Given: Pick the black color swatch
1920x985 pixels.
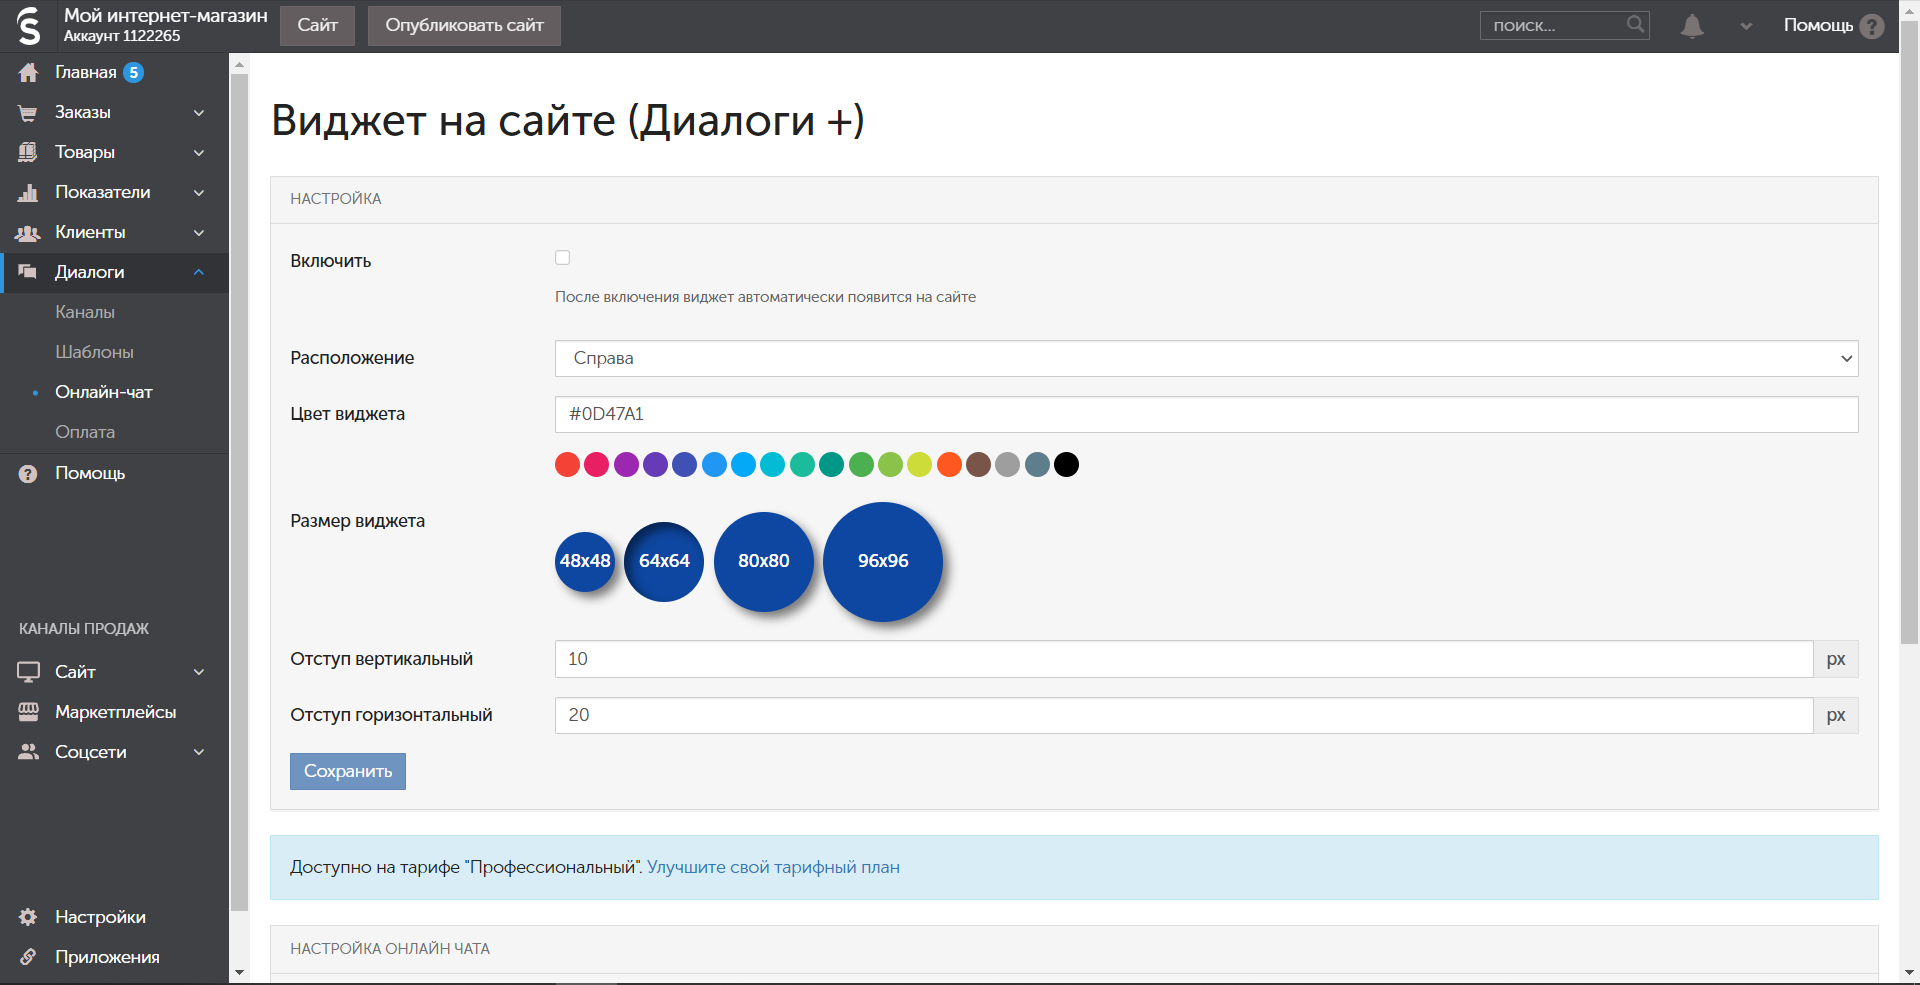Looking at the screenshot, I should click(1066, 464).
